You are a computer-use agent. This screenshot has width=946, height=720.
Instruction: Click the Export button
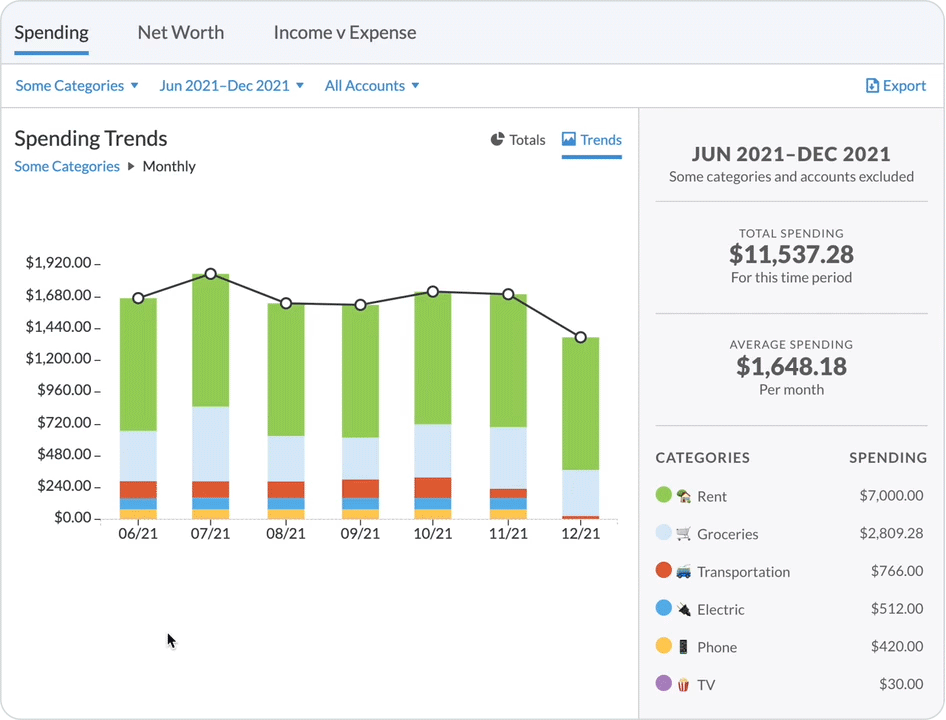pos(895,86)
